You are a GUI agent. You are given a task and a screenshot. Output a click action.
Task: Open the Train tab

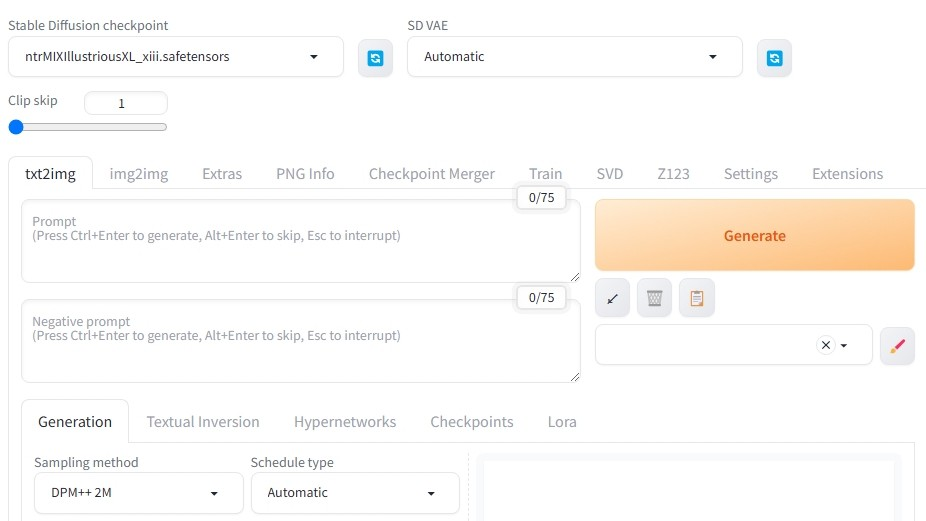pos(546,174)
